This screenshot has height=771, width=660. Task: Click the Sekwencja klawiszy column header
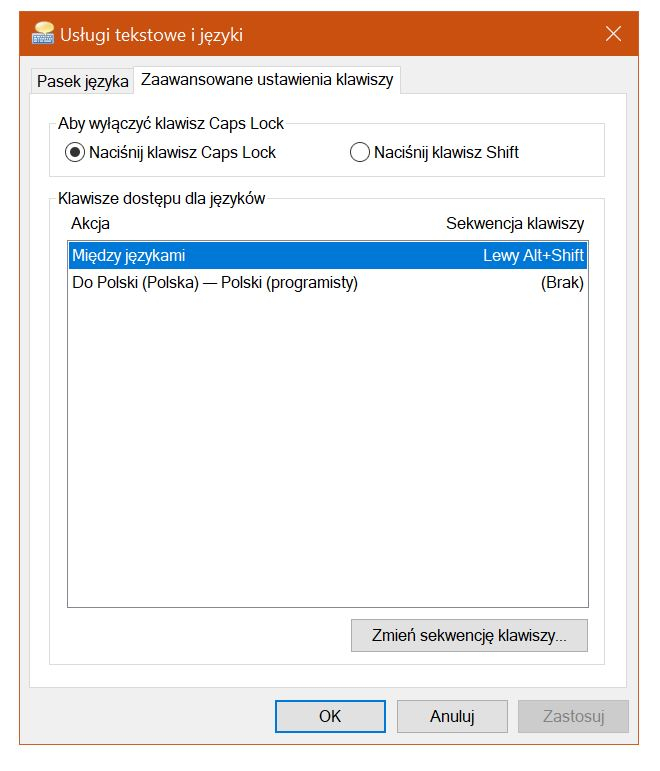click(514, 223)
